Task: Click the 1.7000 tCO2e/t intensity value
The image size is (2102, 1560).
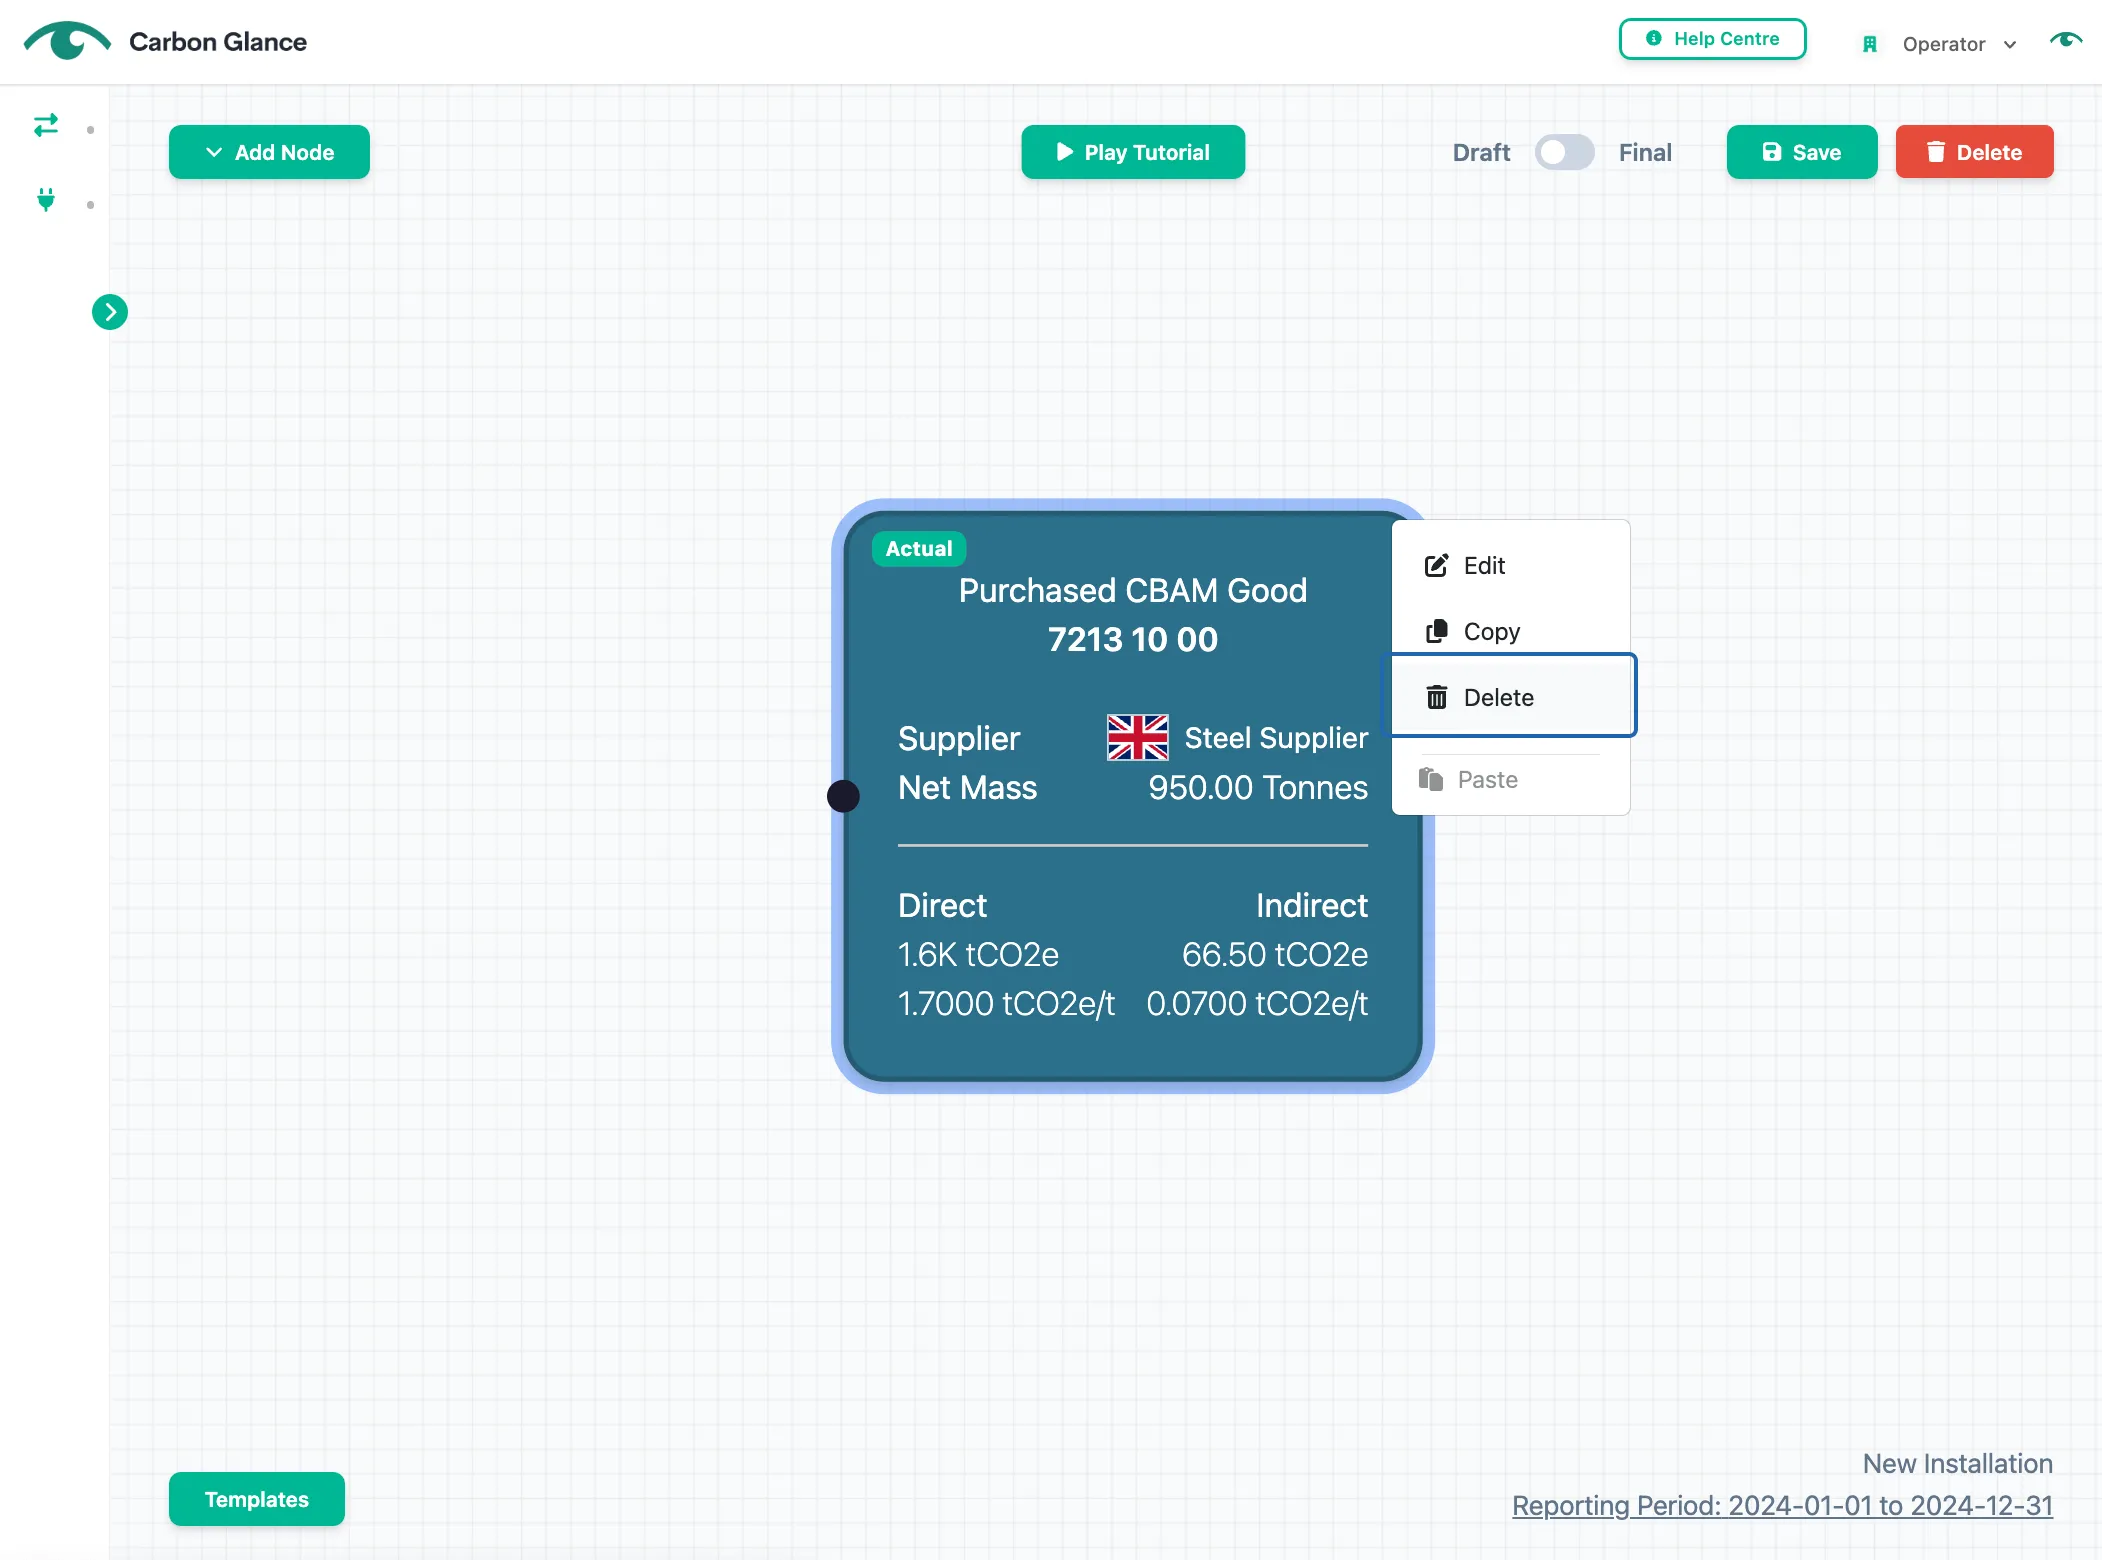Action: pyautogui.click(x=1006, y=1004)
